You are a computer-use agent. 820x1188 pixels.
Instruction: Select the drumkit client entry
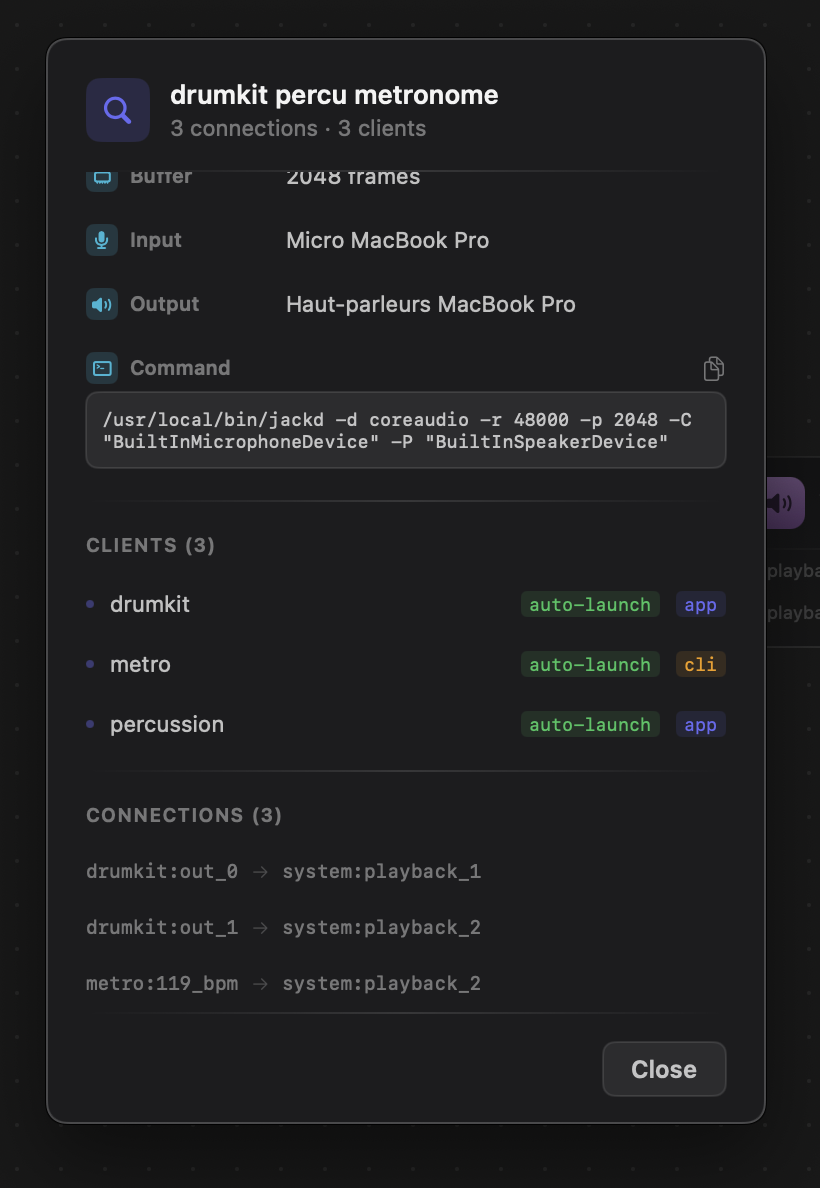click(x=150, y=604)
